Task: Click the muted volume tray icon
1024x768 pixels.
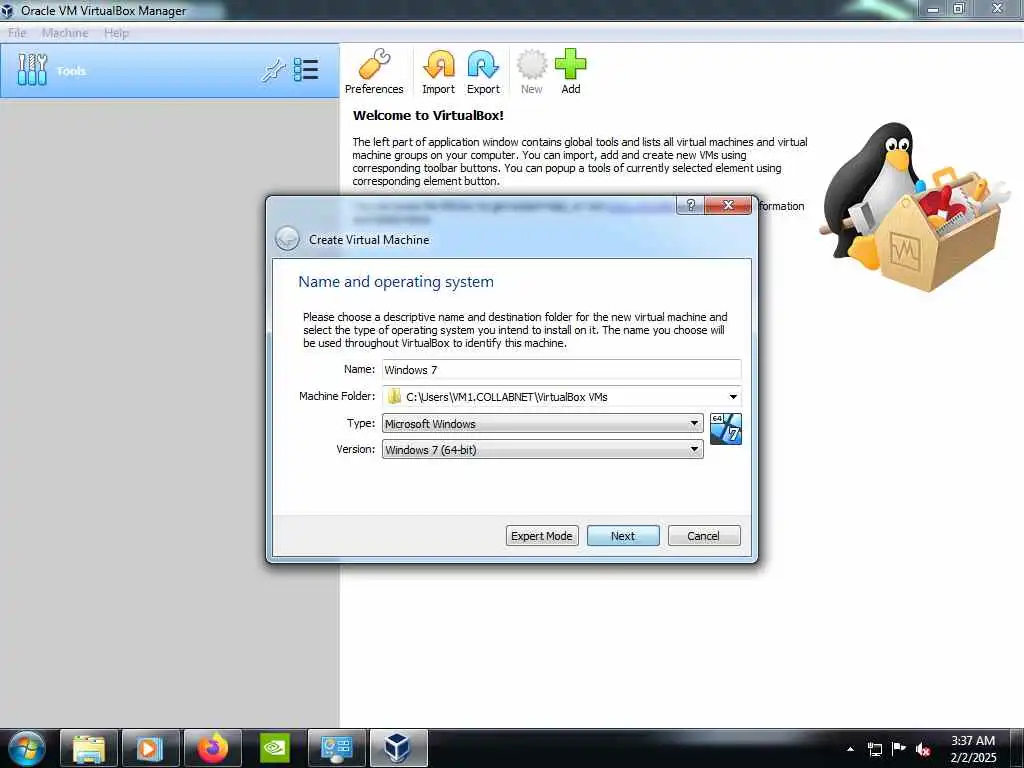Action: pos(923,749)
